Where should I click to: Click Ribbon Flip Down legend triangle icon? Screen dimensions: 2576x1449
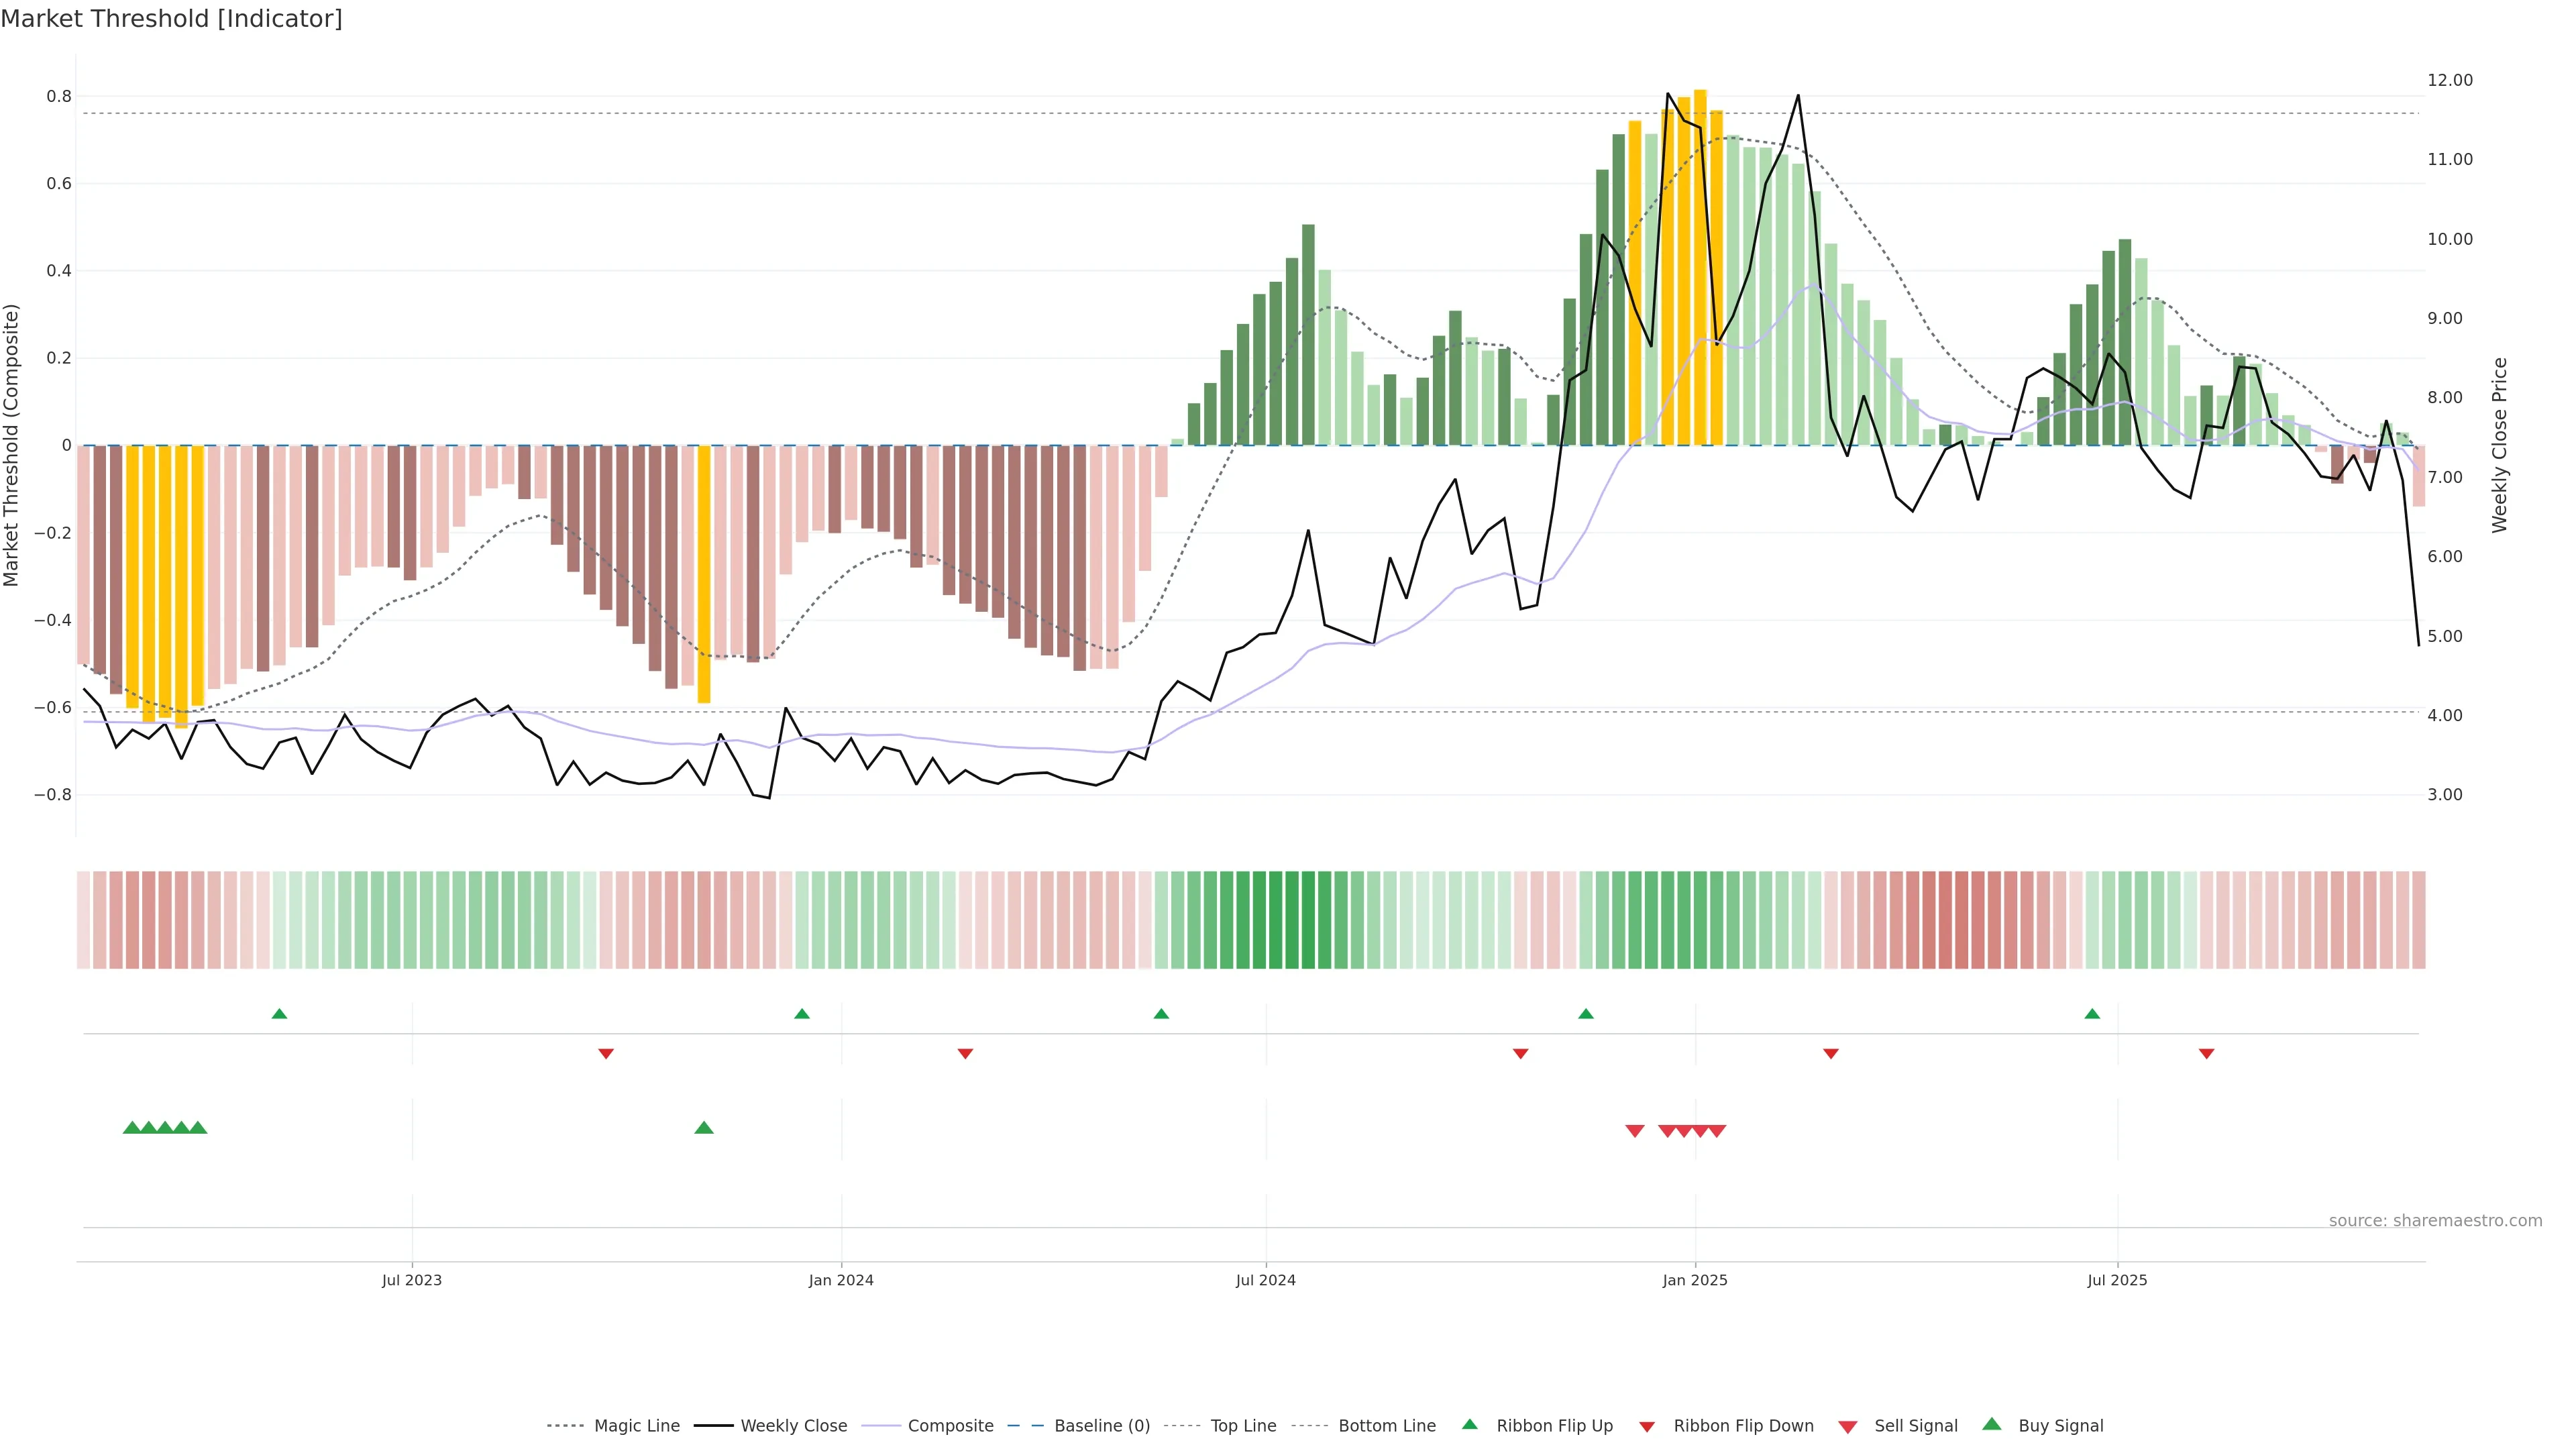coord(1646,1427)
